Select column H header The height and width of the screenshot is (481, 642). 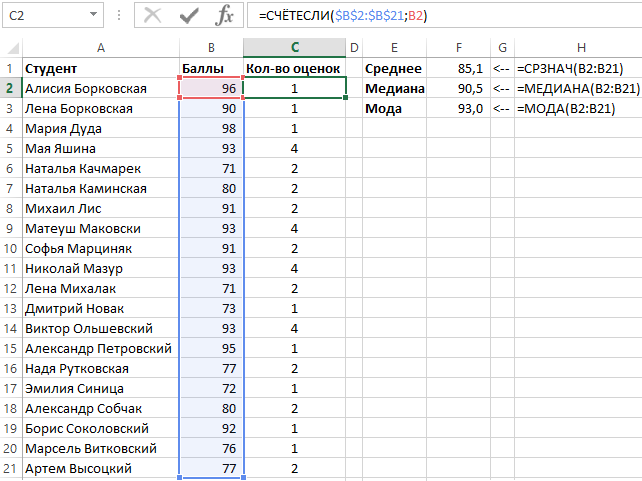(x=578, y=48)
